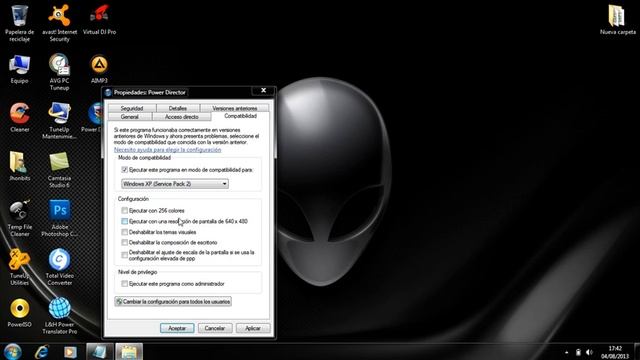Toggle compatibility mode checkbox
The image size is (640, 360).
pyautogui.click(x=124, y=169)
